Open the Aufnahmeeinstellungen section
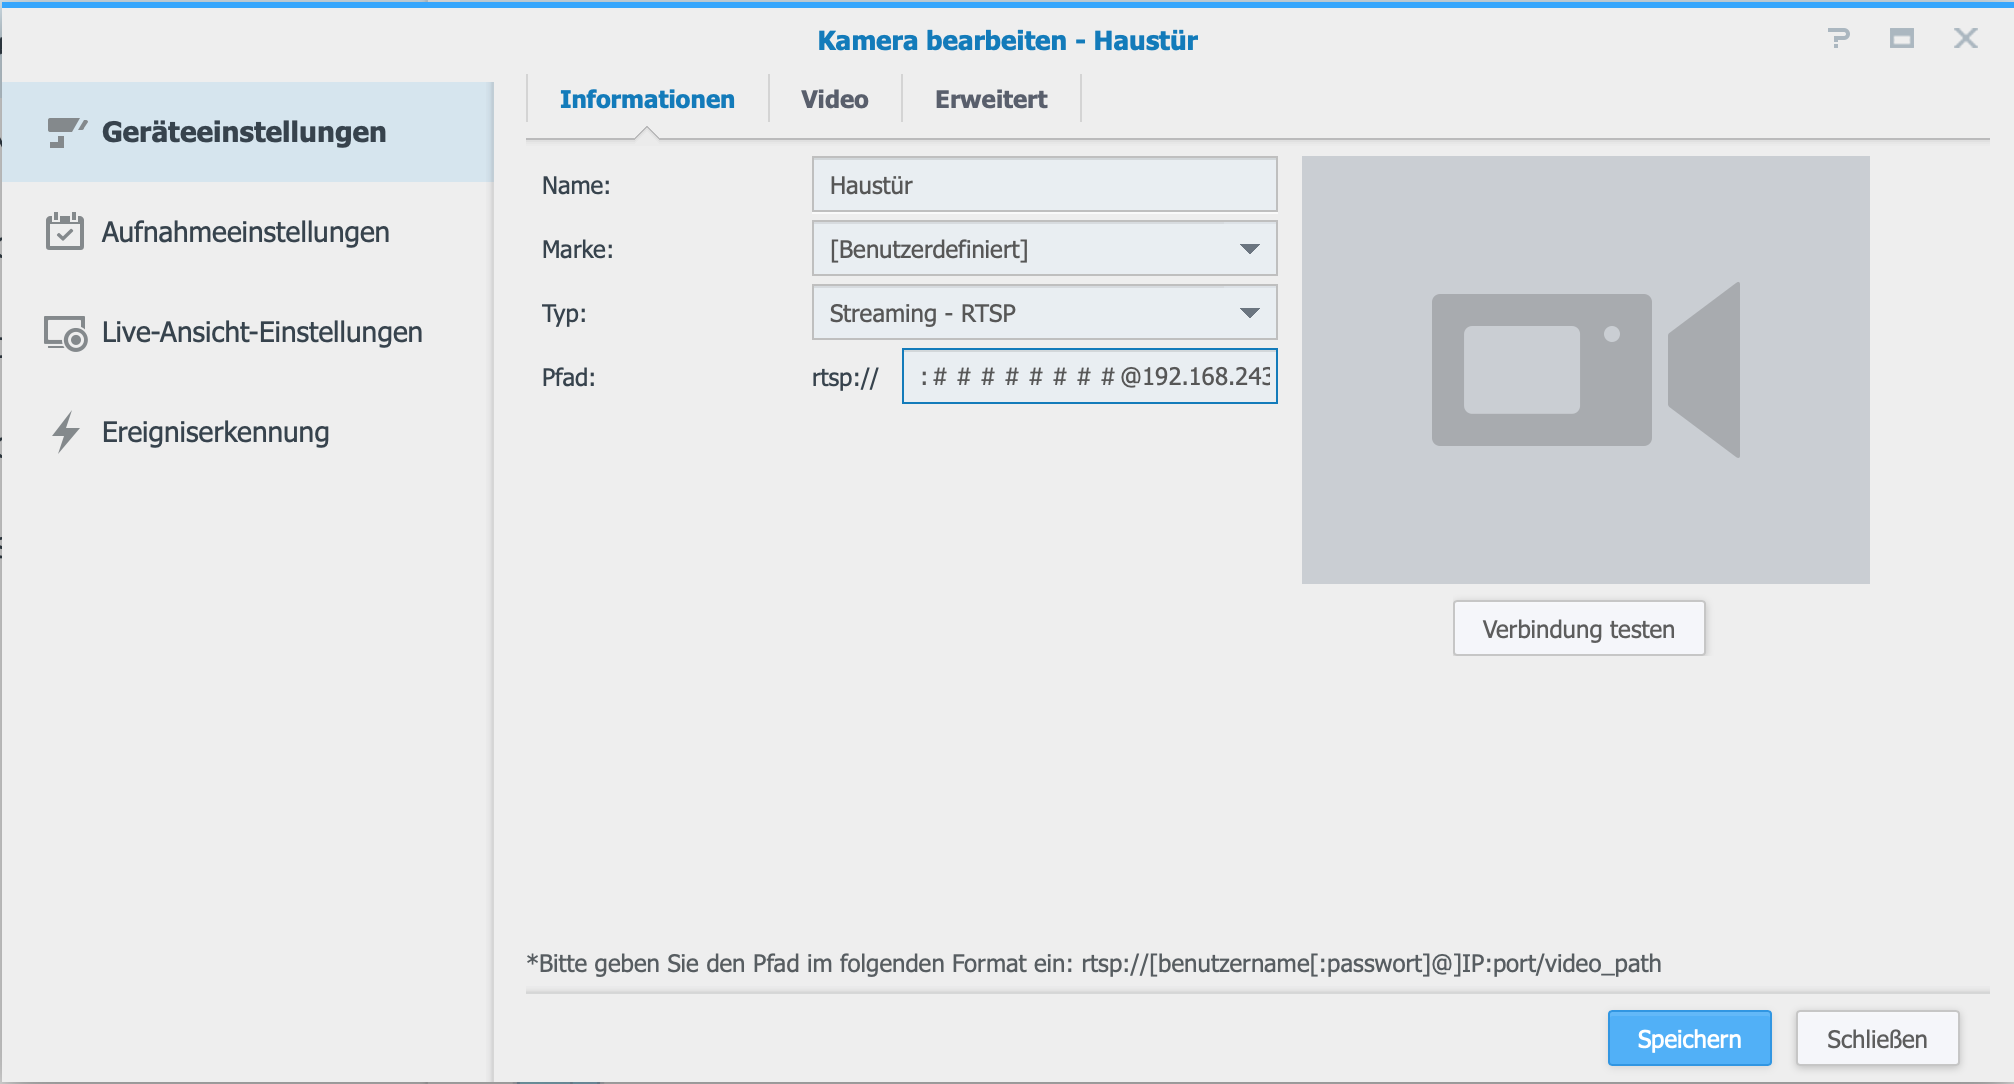This screenshot has height=1084, width=2014. [x=248, y=232]
